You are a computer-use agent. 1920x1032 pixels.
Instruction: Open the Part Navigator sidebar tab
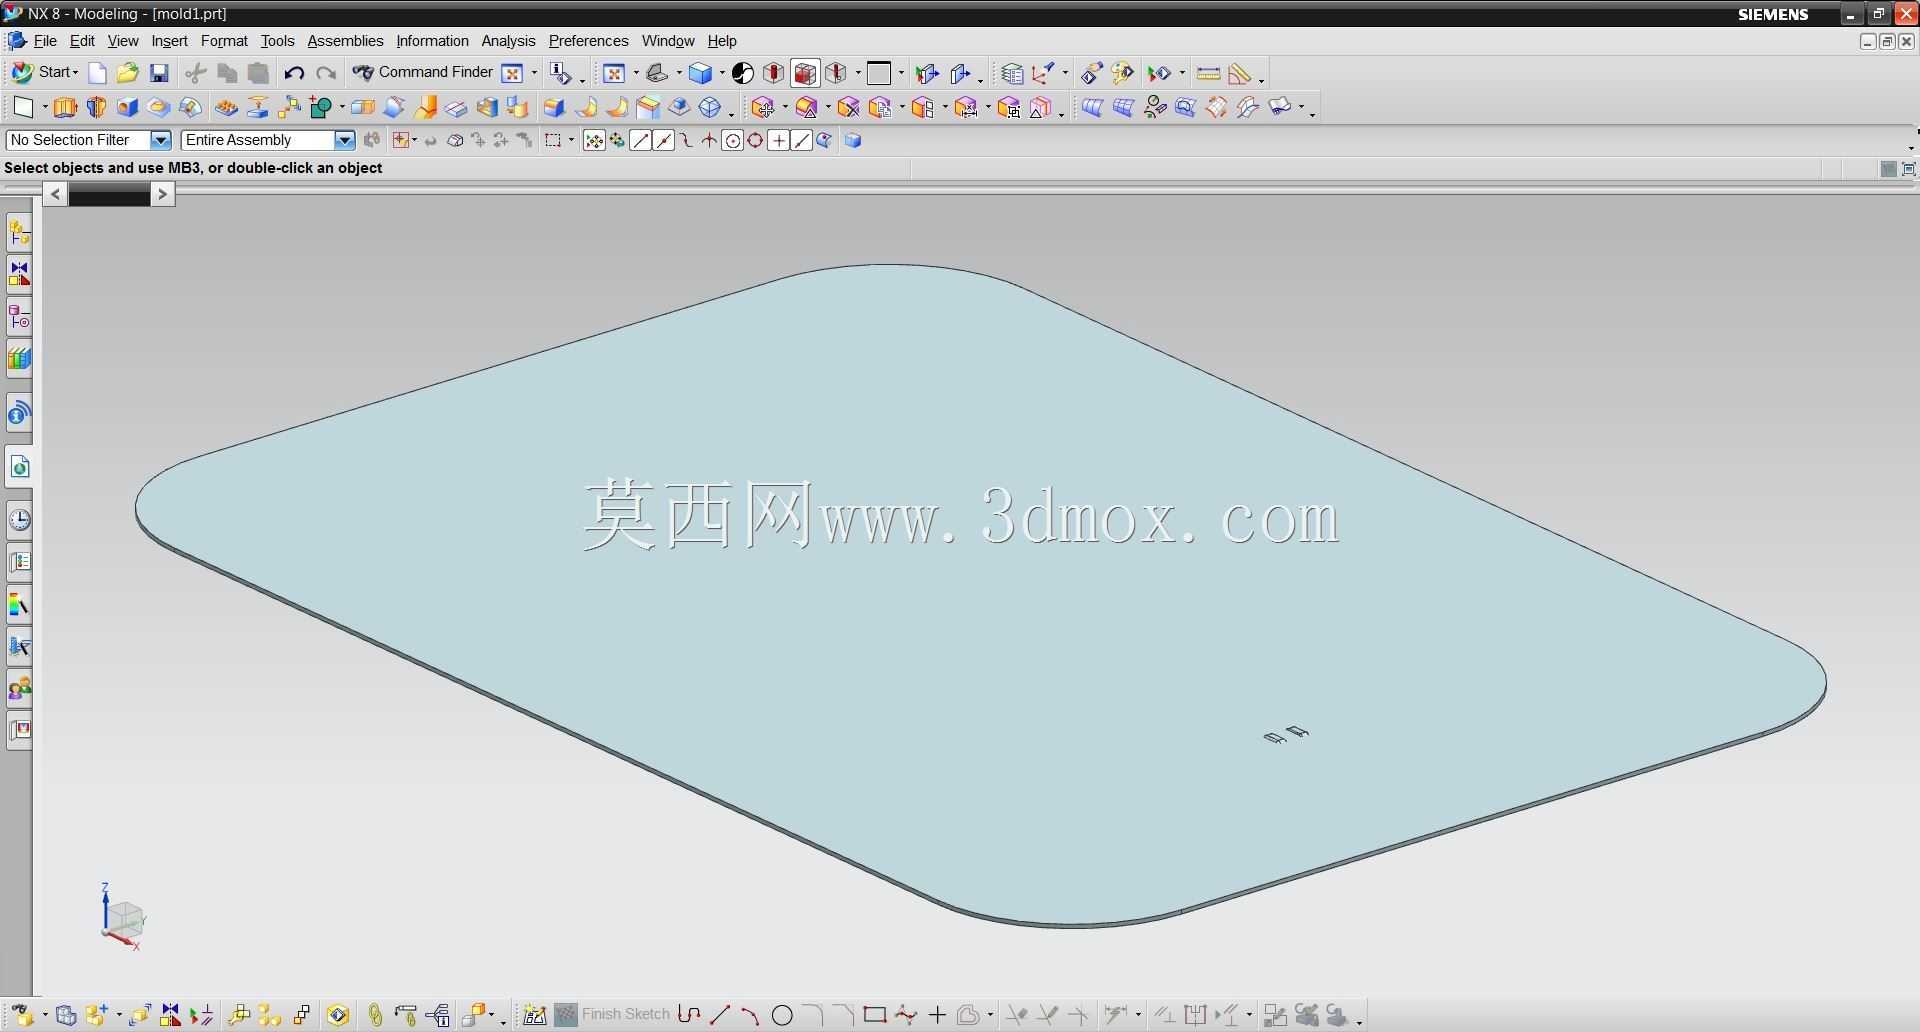point(19,316)
